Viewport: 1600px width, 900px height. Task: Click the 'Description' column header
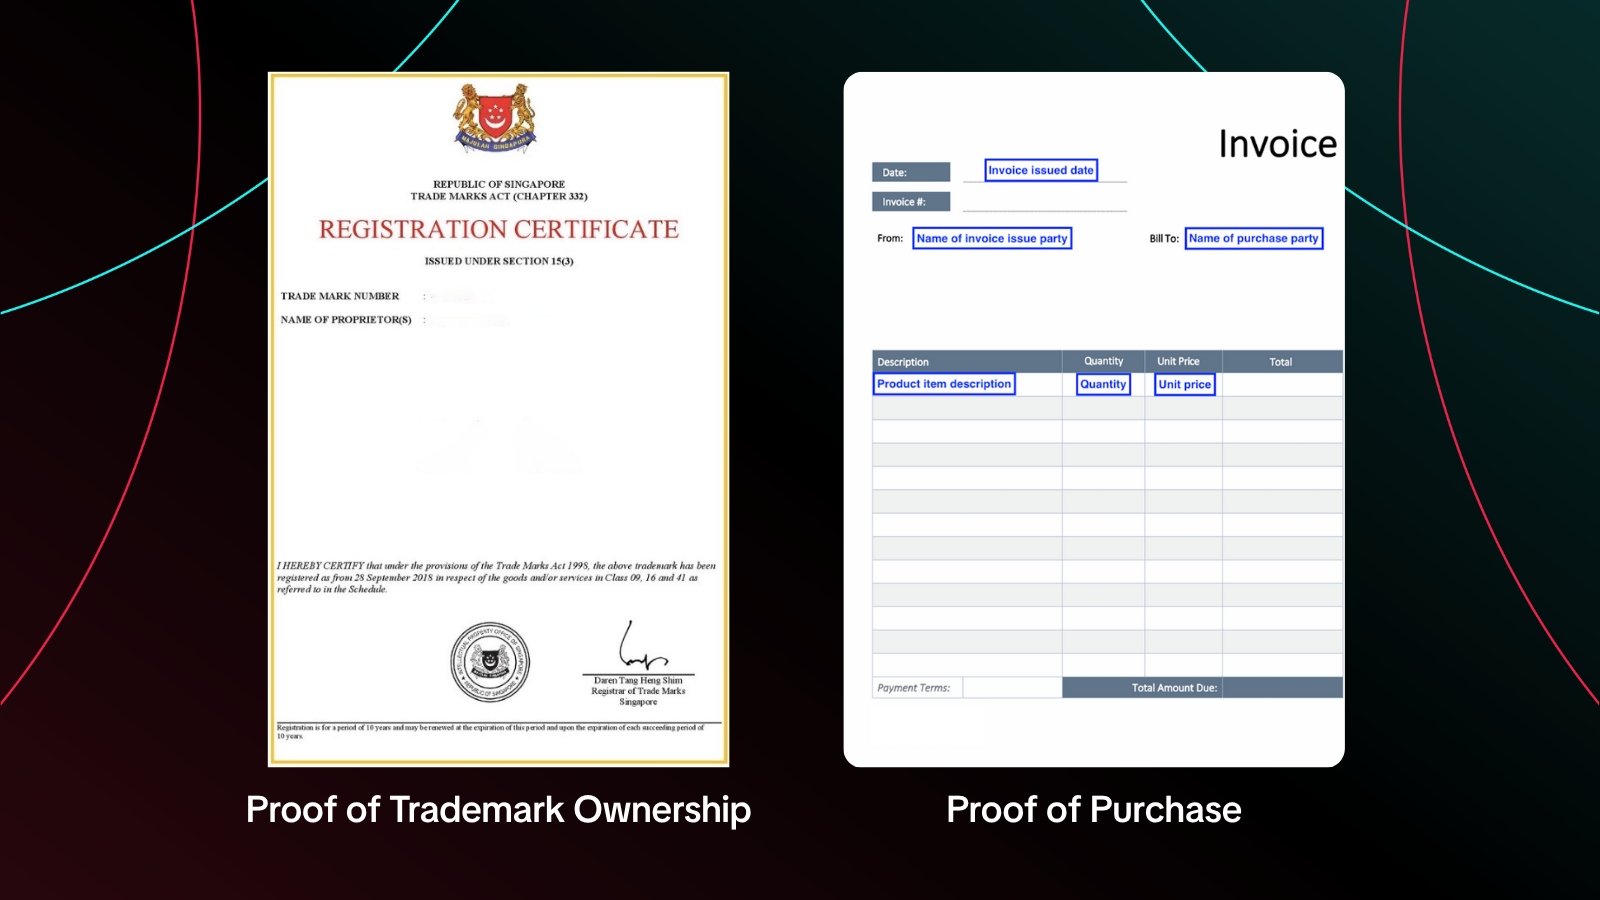pos(967,362)
